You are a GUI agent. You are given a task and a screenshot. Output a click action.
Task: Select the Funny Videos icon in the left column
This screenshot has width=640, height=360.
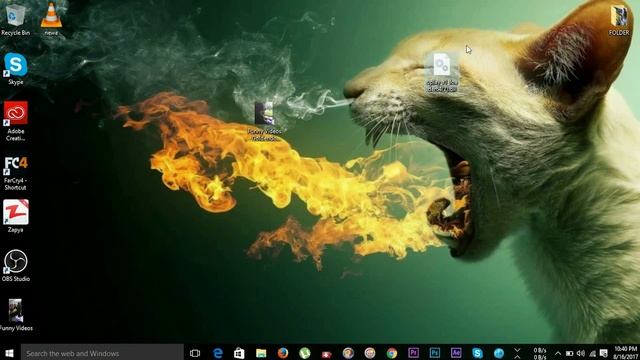(x=16, y=314)
